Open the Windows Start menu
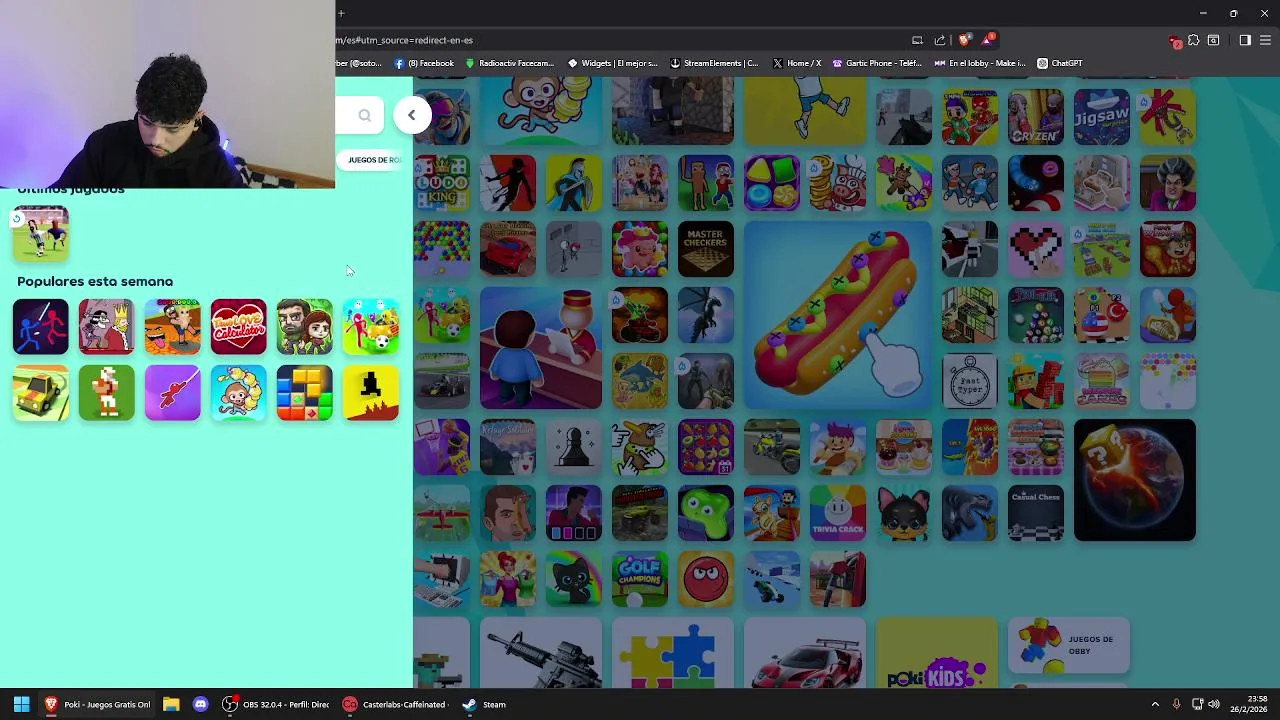Screen dimensions: 1280x720 tap(21, 704)
